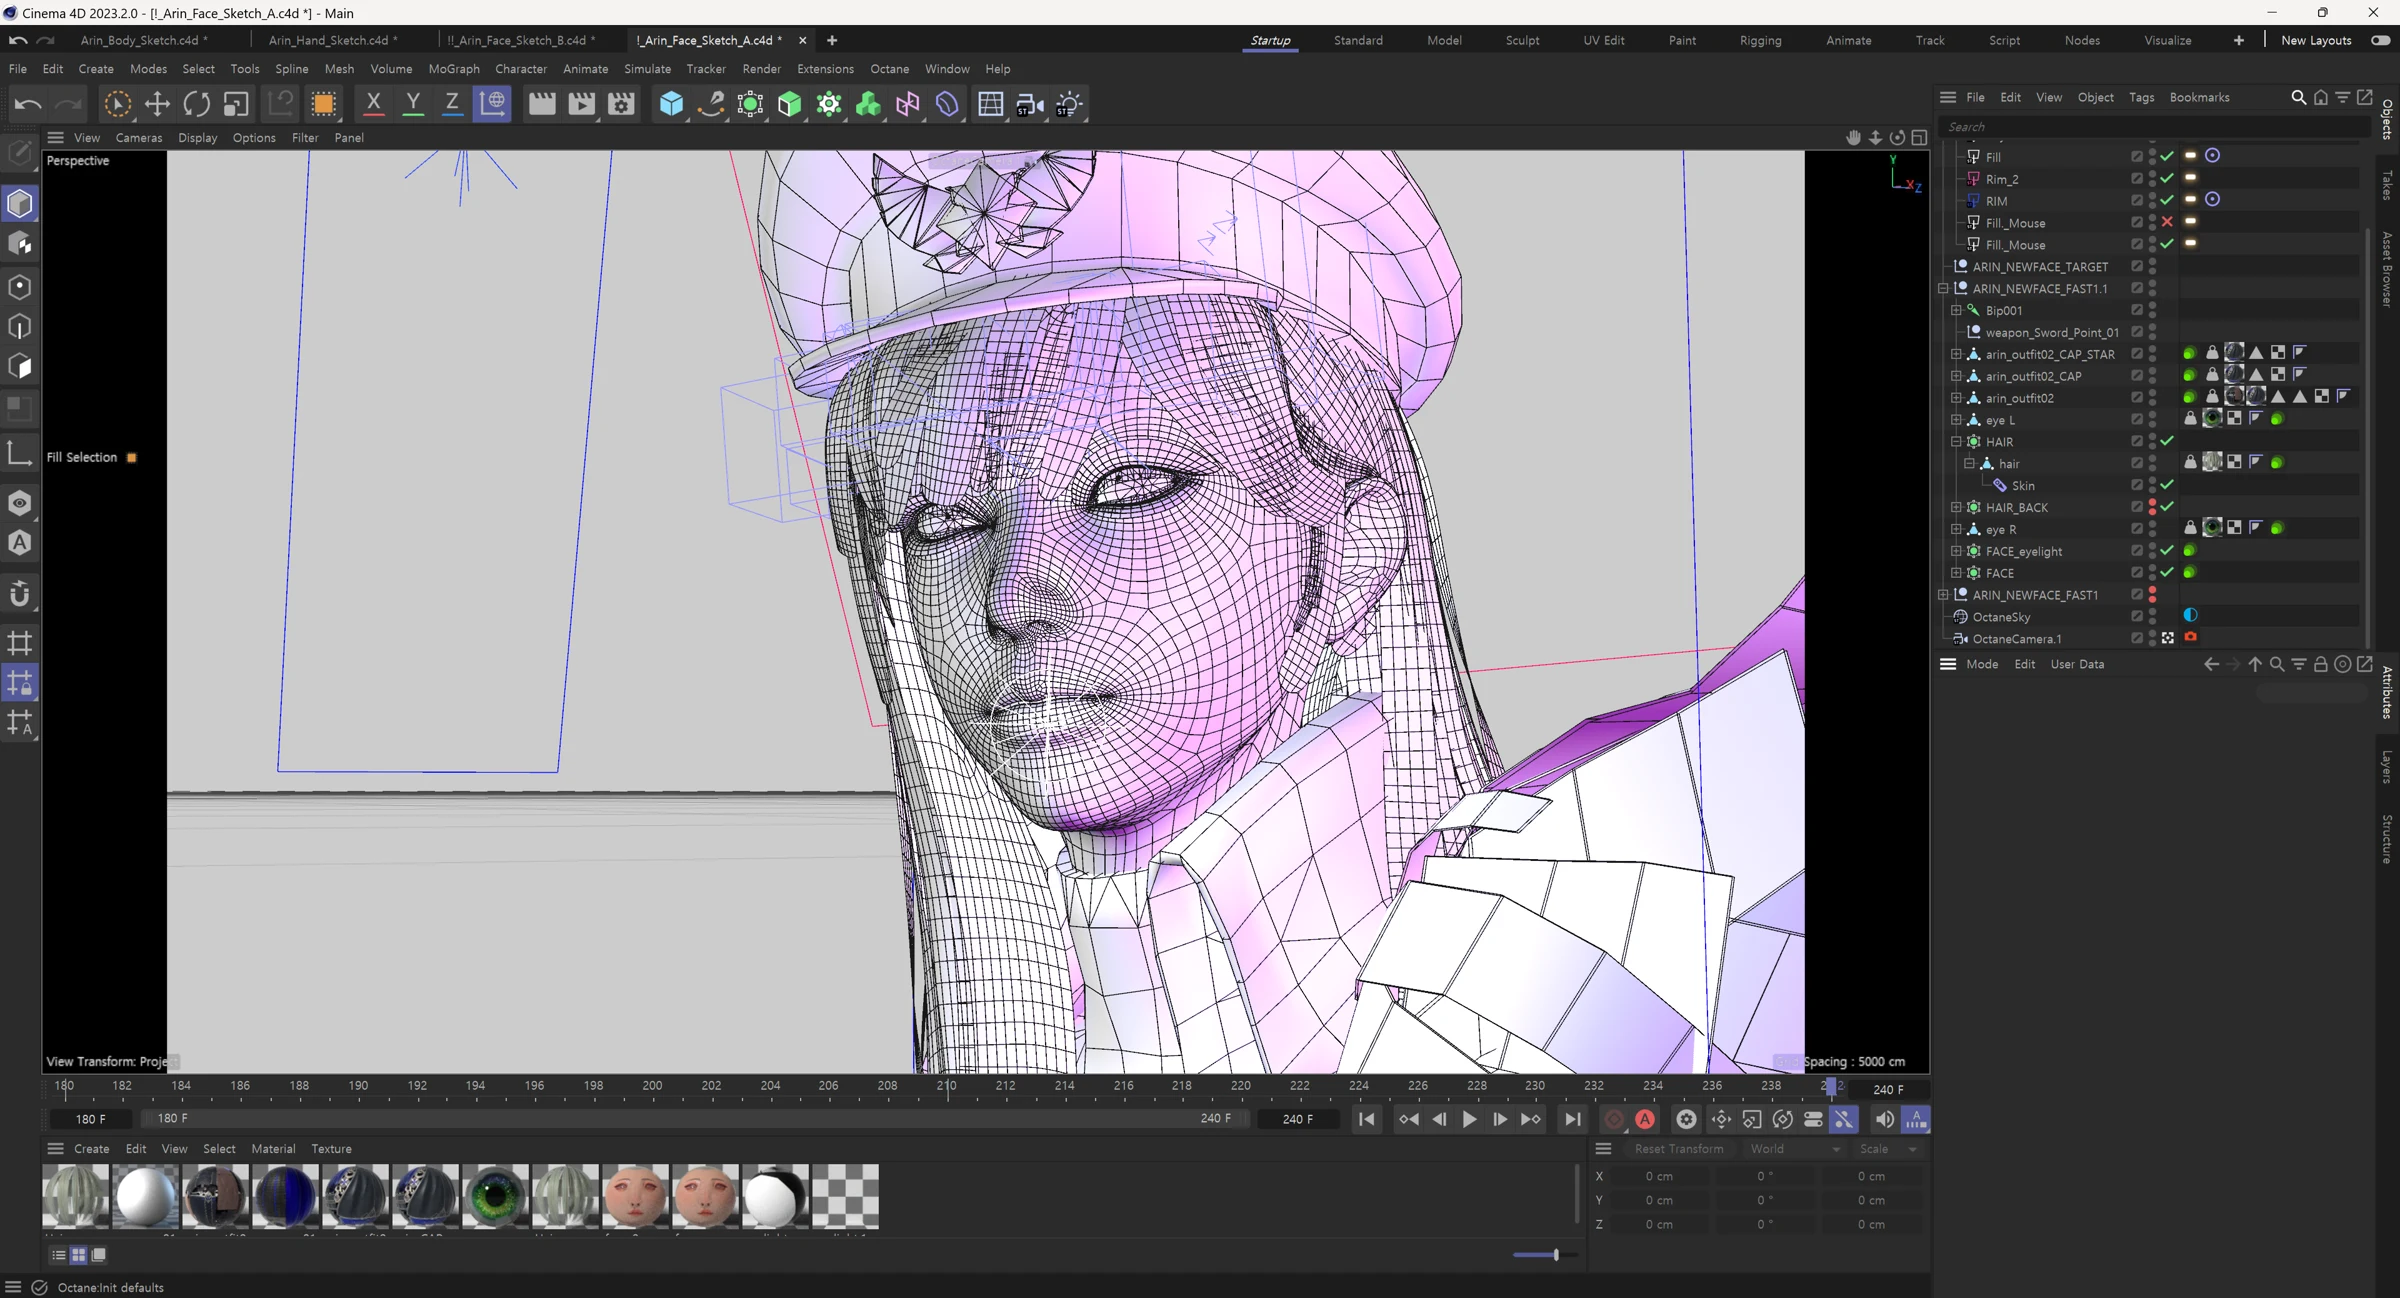Click the Live Selection tool
The image size is (2400, 1298).
[x=117, y=104]
